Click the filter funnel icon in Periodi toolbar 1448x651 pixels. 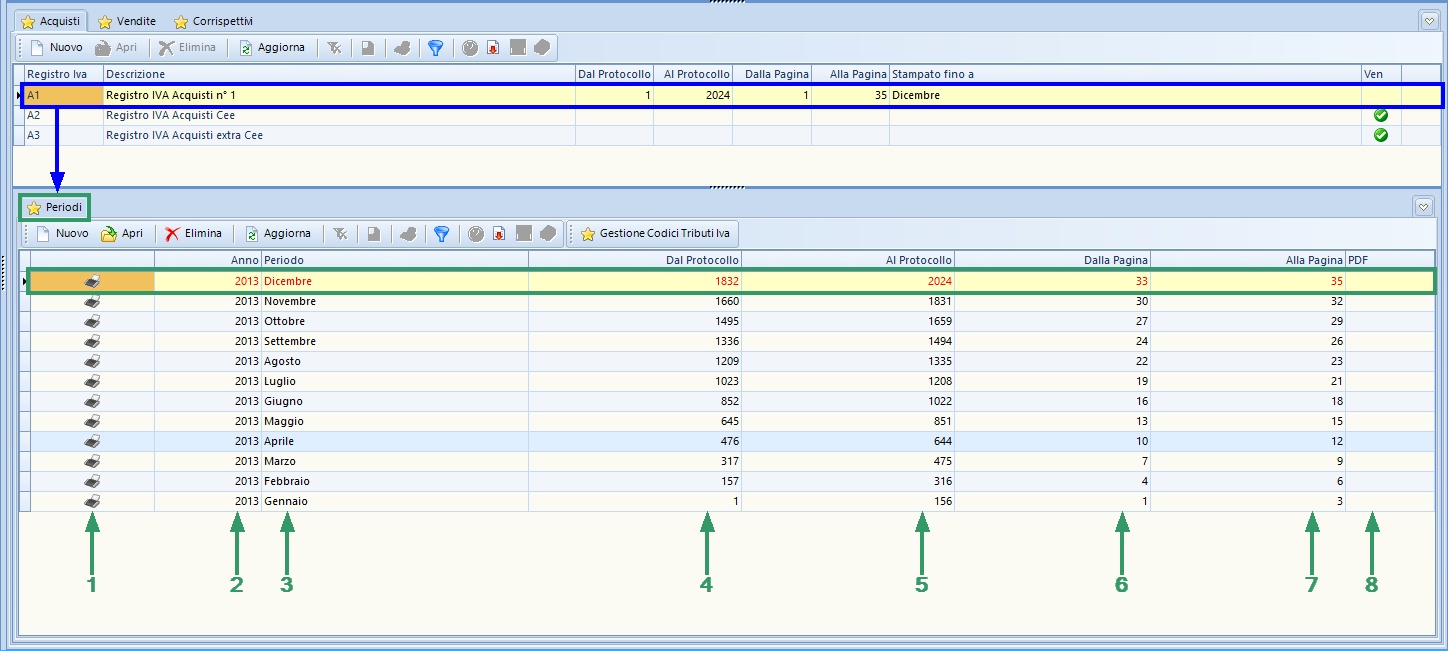click(441, 234)
